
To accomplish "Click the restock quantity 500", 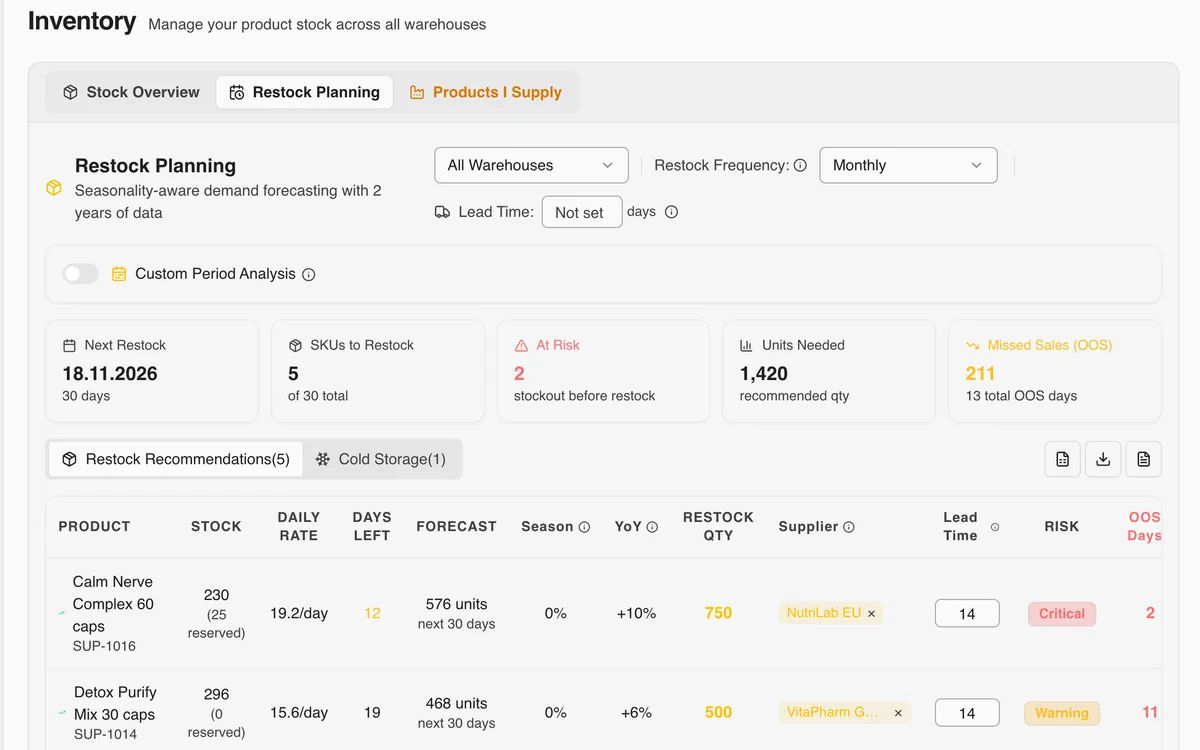I will tap(718, 712).
